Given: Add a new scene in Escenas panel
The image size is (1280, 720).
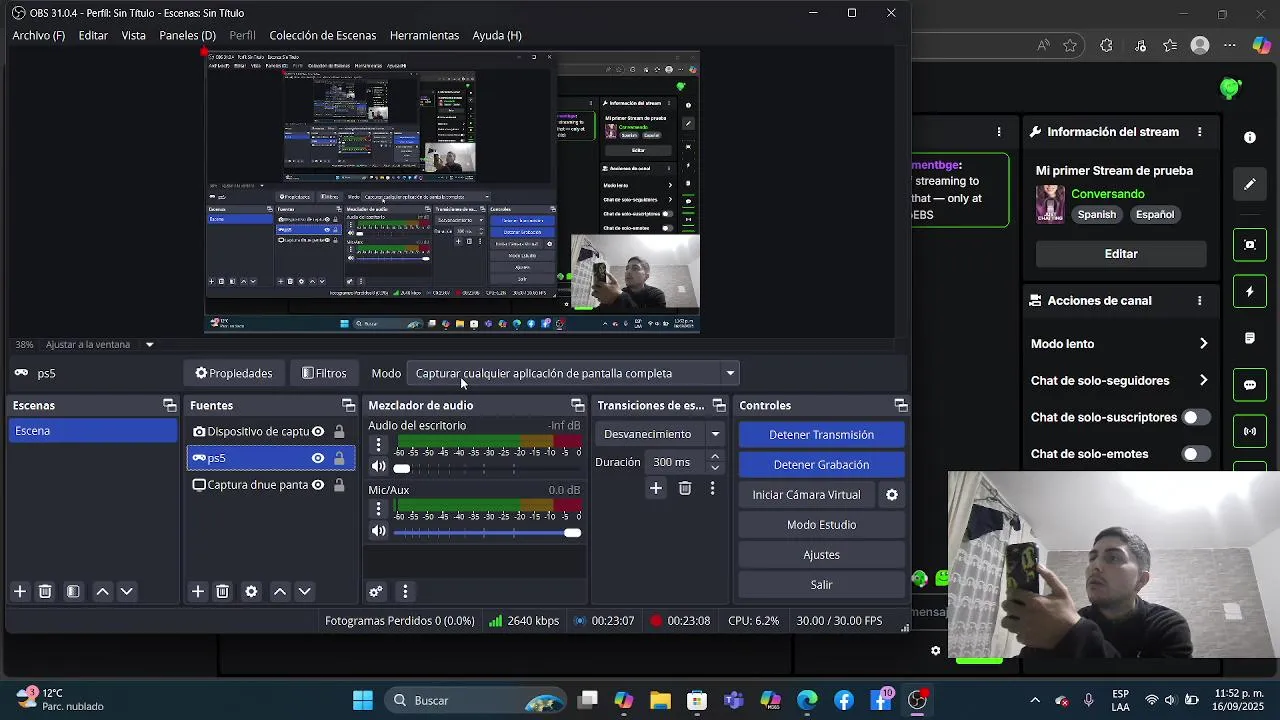Looking at the screenshot, I should click(x=19, y=591).
